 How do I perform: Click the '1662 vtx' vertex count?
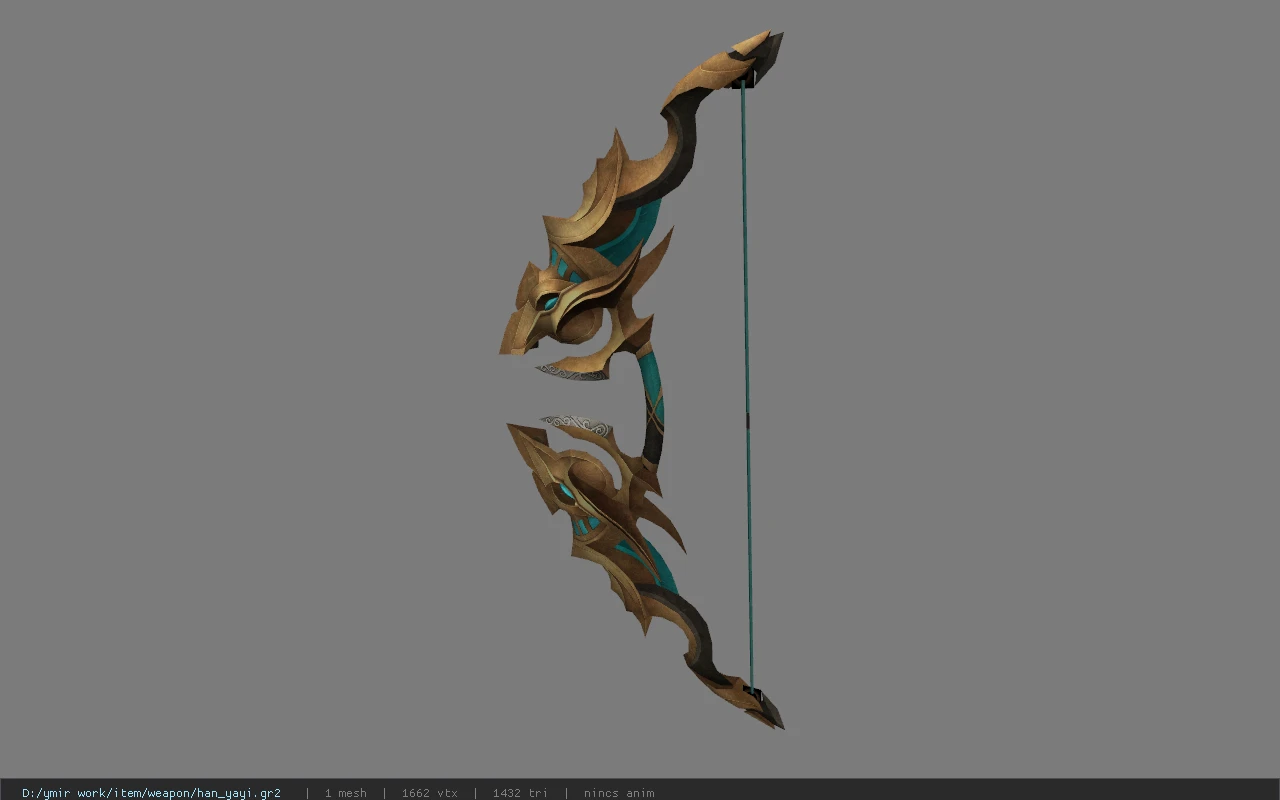[430, 793]
